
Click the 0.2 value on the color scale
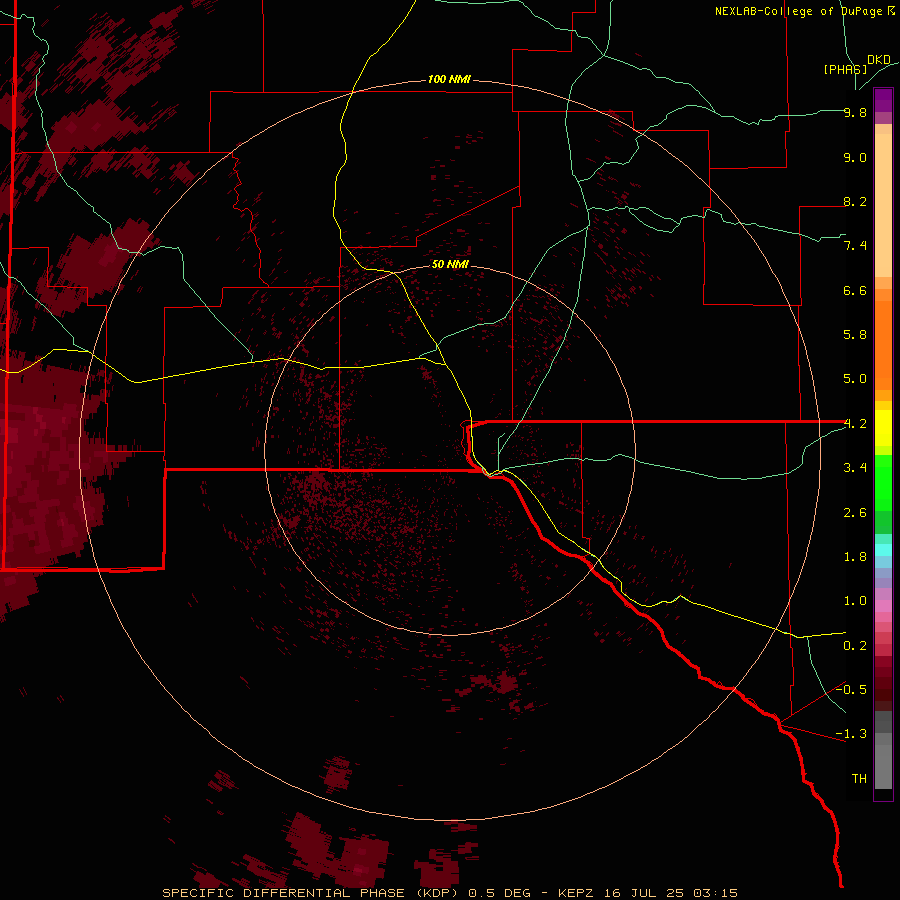(855, 646)
